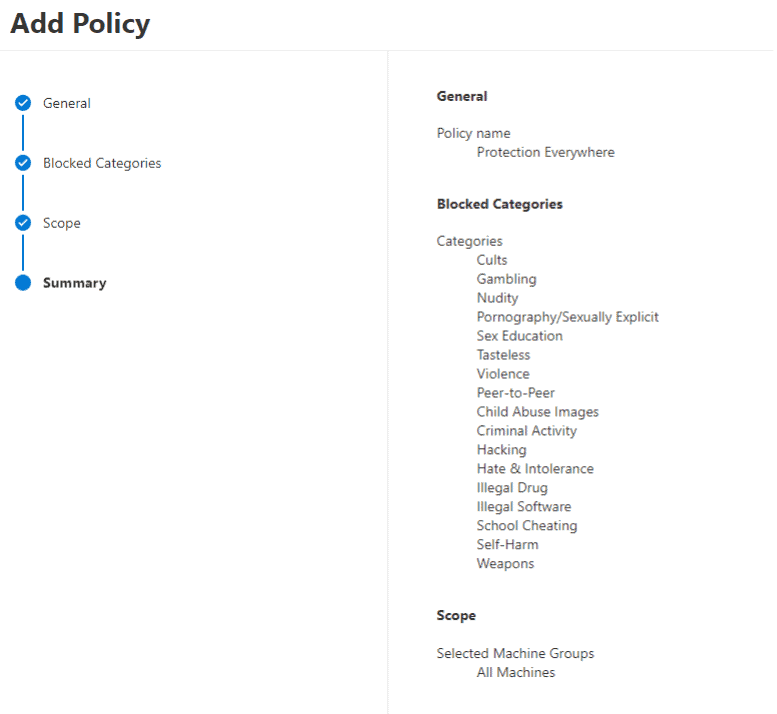This screenshot has width=777, height=714.
Task: Go to the General wizard step
Action: point(67,103)
